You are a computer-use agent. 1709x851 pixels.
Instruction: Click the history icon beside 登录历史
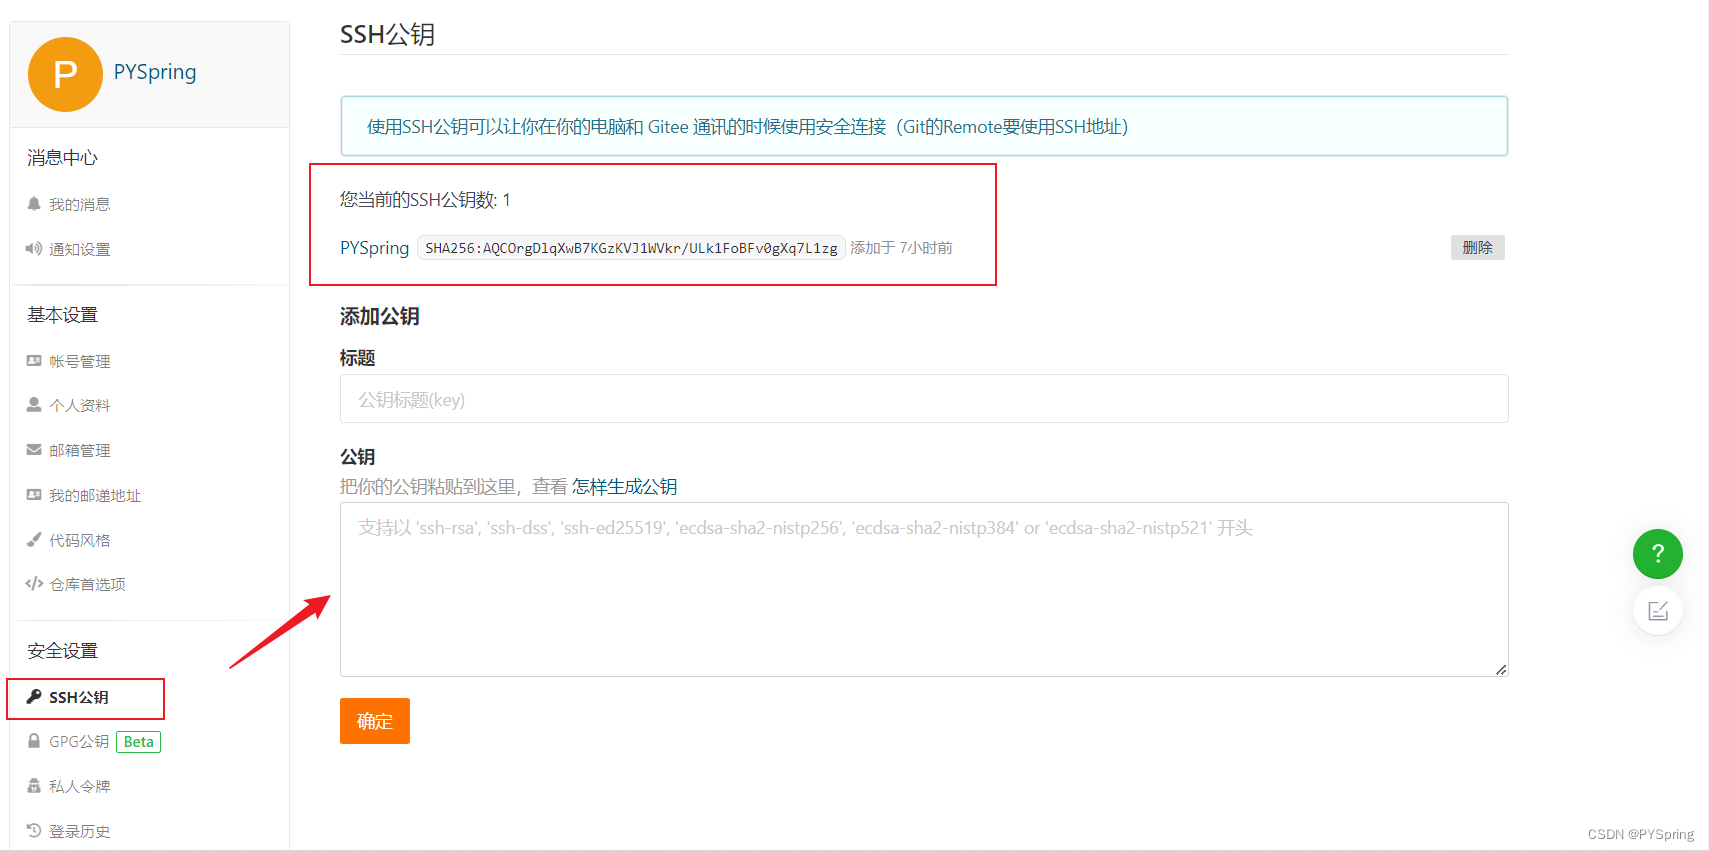(34, 831)
